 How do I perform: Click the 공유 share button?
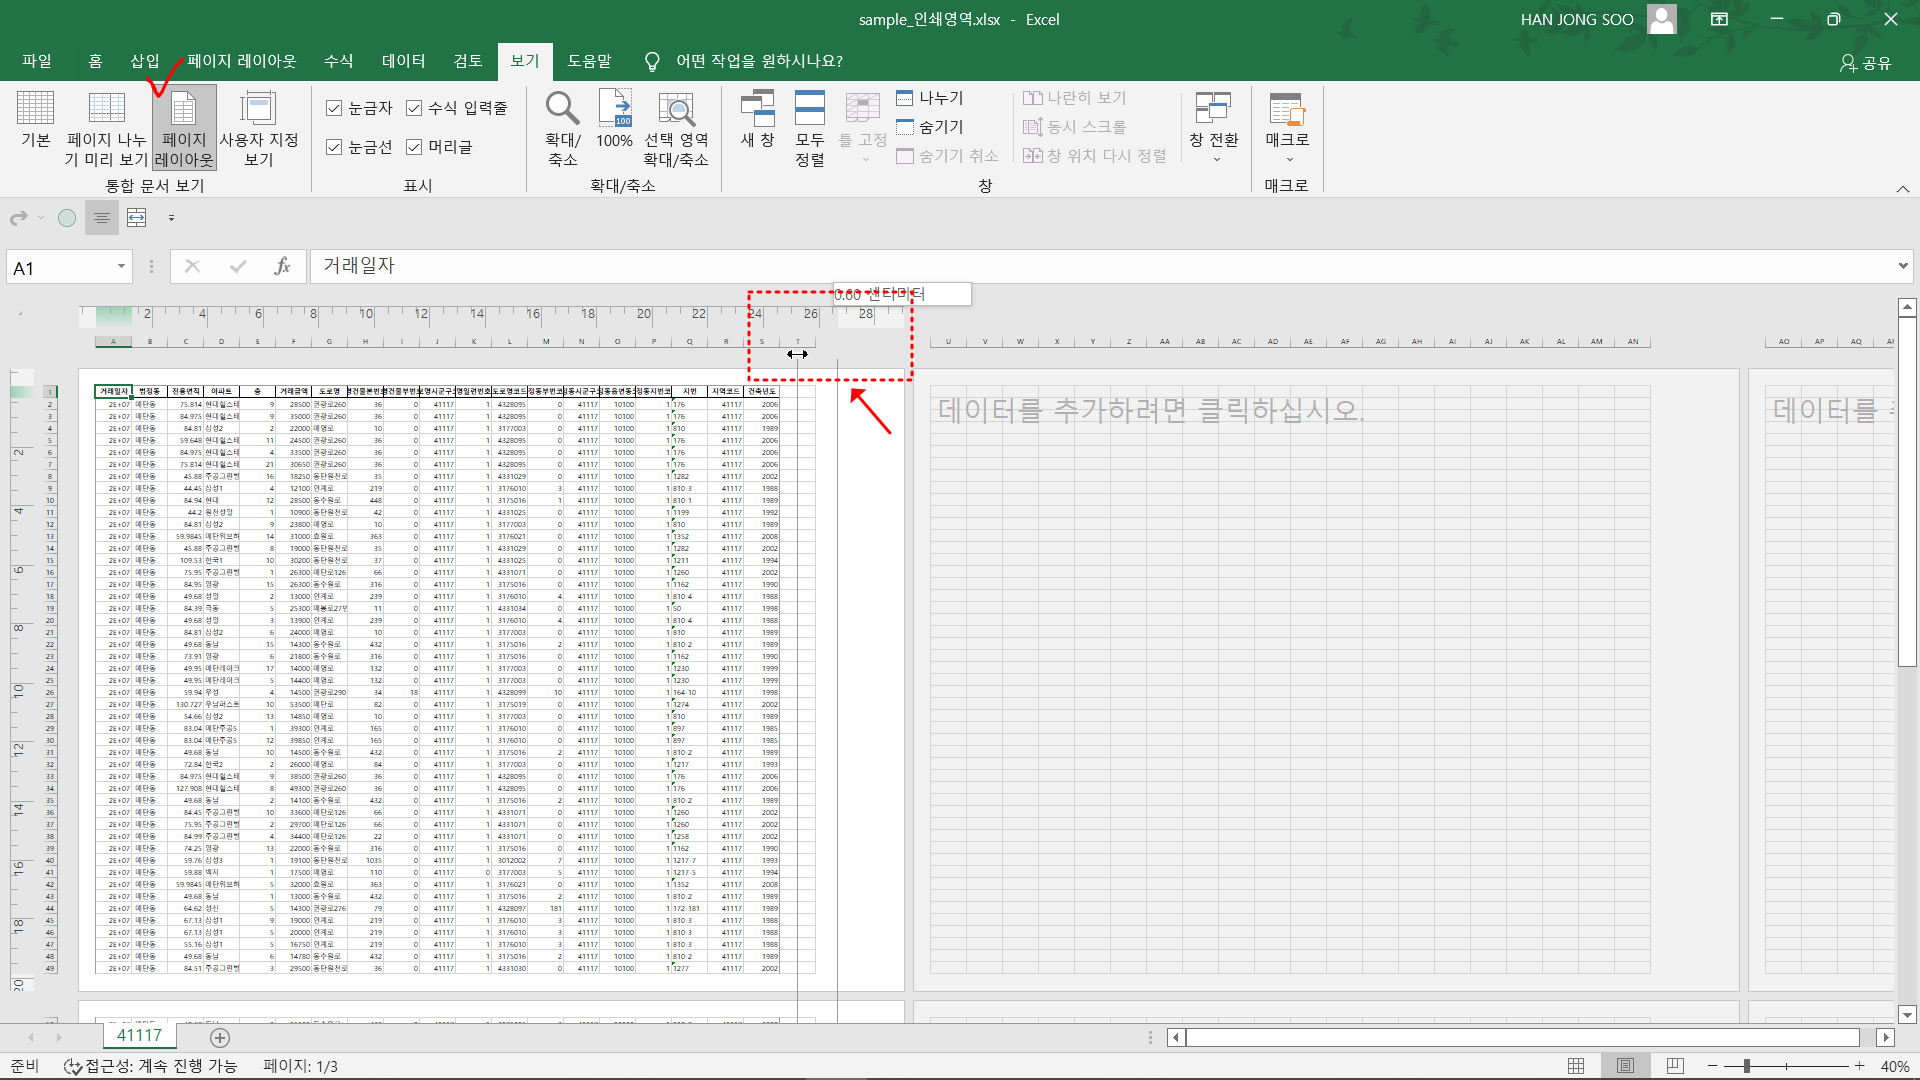coord(1866,63)
